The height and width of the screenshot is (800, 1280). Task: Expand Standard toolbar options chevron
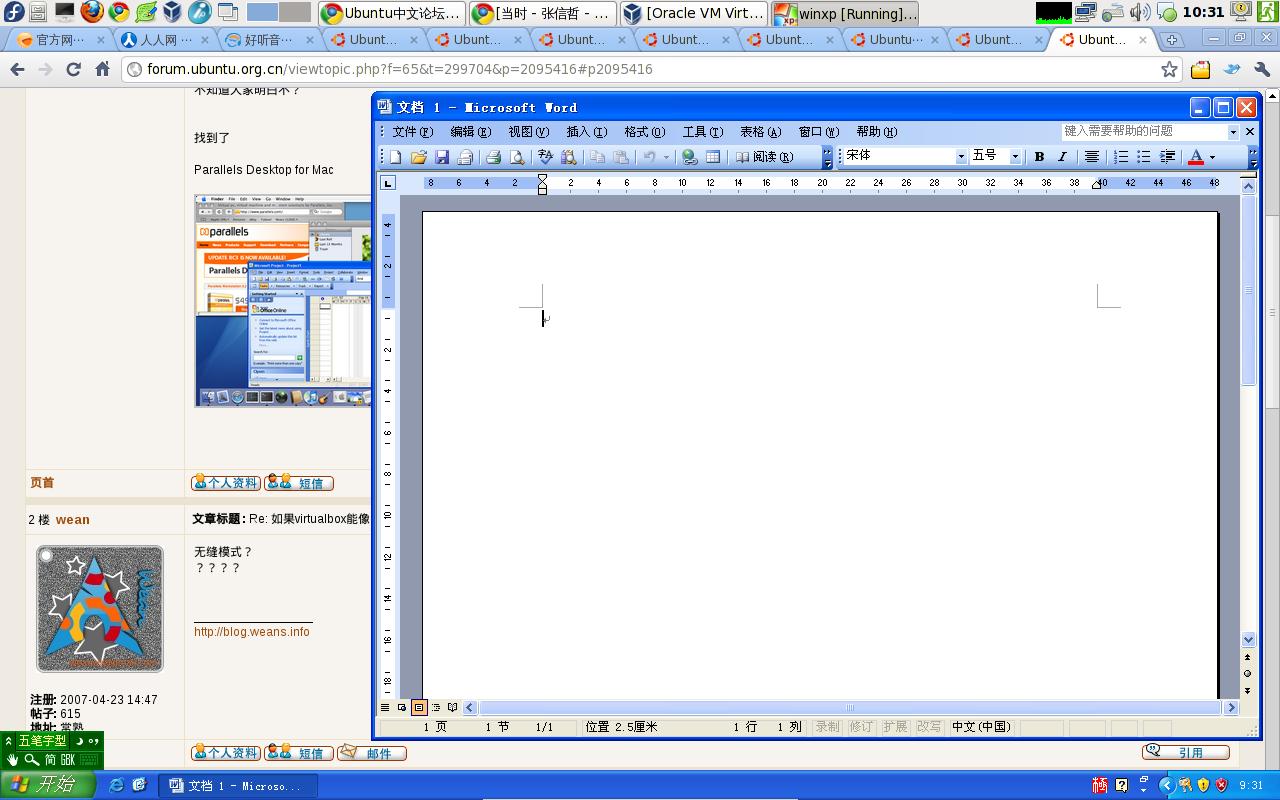point(827,157)
